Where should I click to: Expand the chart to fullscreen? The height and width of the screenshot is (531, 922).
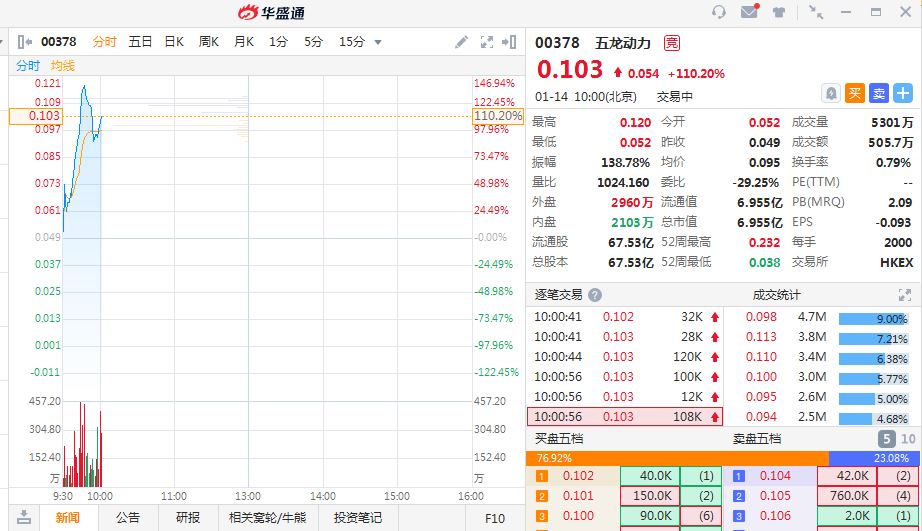tap(487, 42)
